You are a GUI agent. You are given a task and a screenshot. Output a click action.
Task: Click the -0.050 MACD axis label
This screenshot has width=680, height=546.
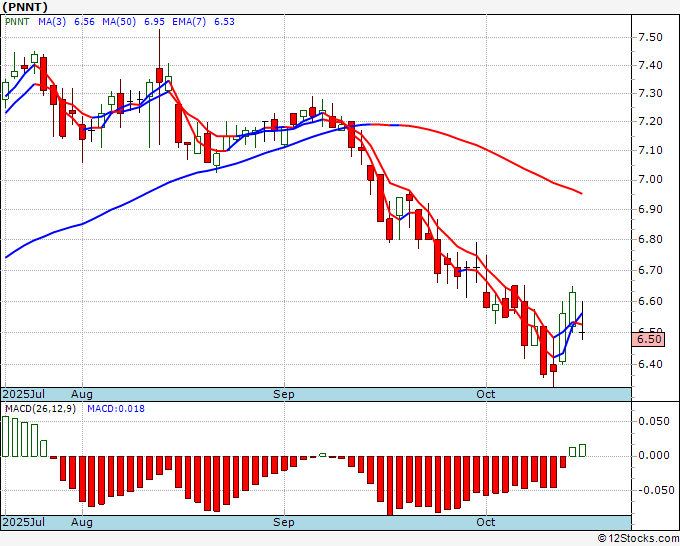[x=656, y=490]
